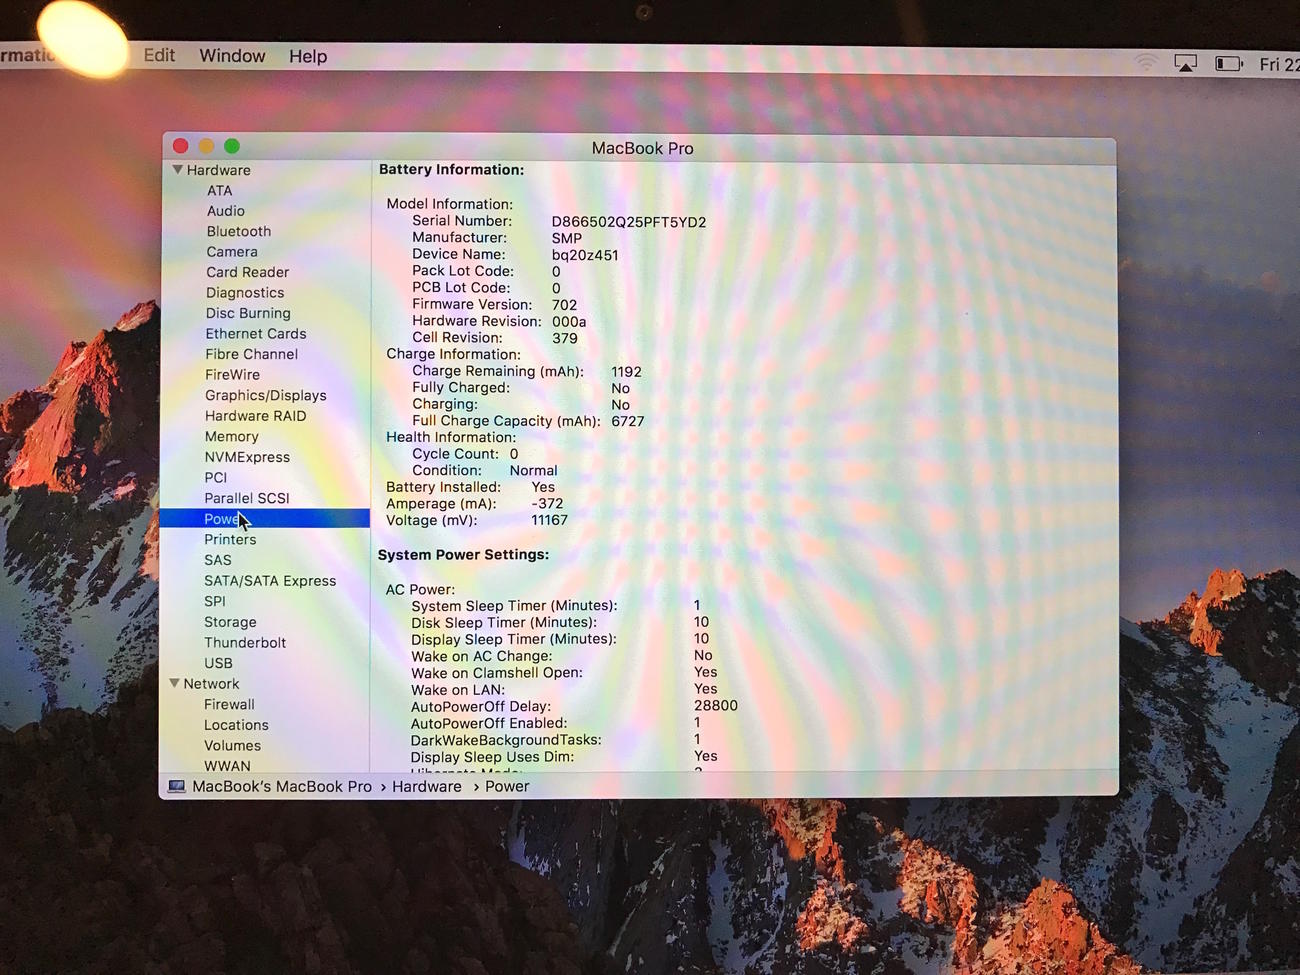The height and width of the screenshot is (975, 1300).
Task: Click the clock in the menu bar
Action: (1279, 64)
